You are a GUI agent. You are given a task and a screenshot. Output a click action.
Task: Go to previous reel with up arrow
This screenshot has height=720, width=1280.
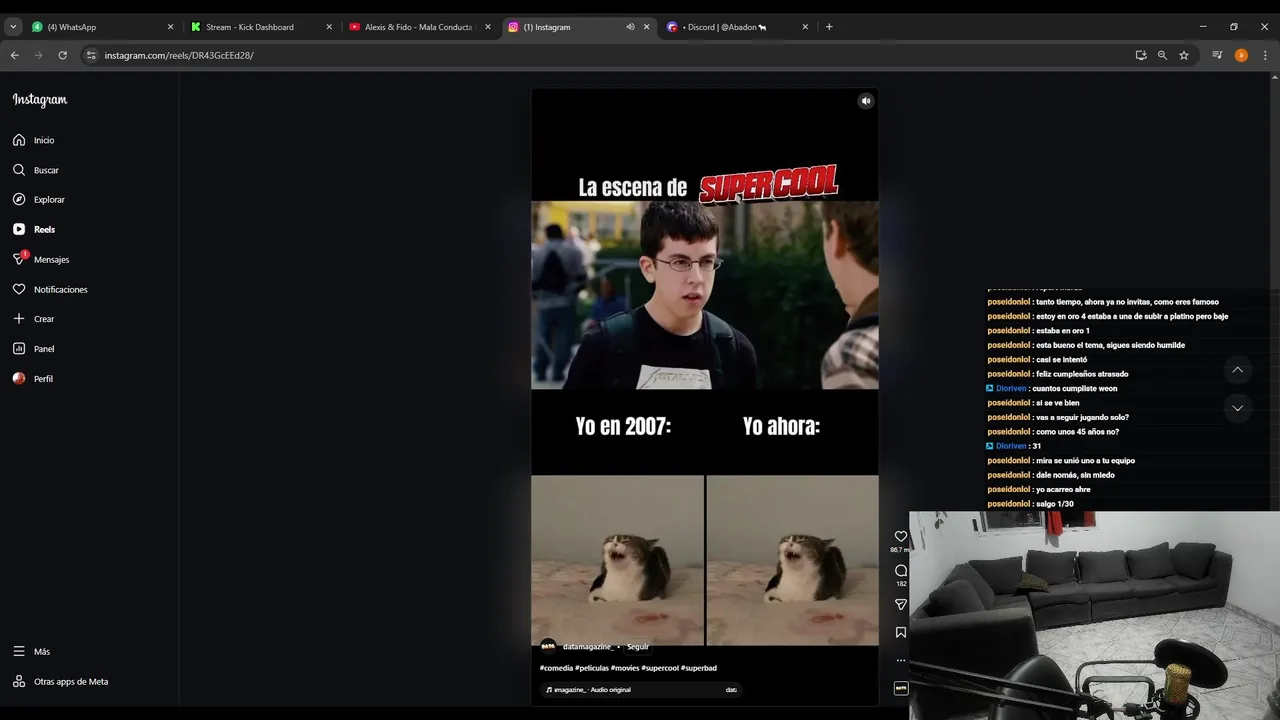[x=1237, y=370]
